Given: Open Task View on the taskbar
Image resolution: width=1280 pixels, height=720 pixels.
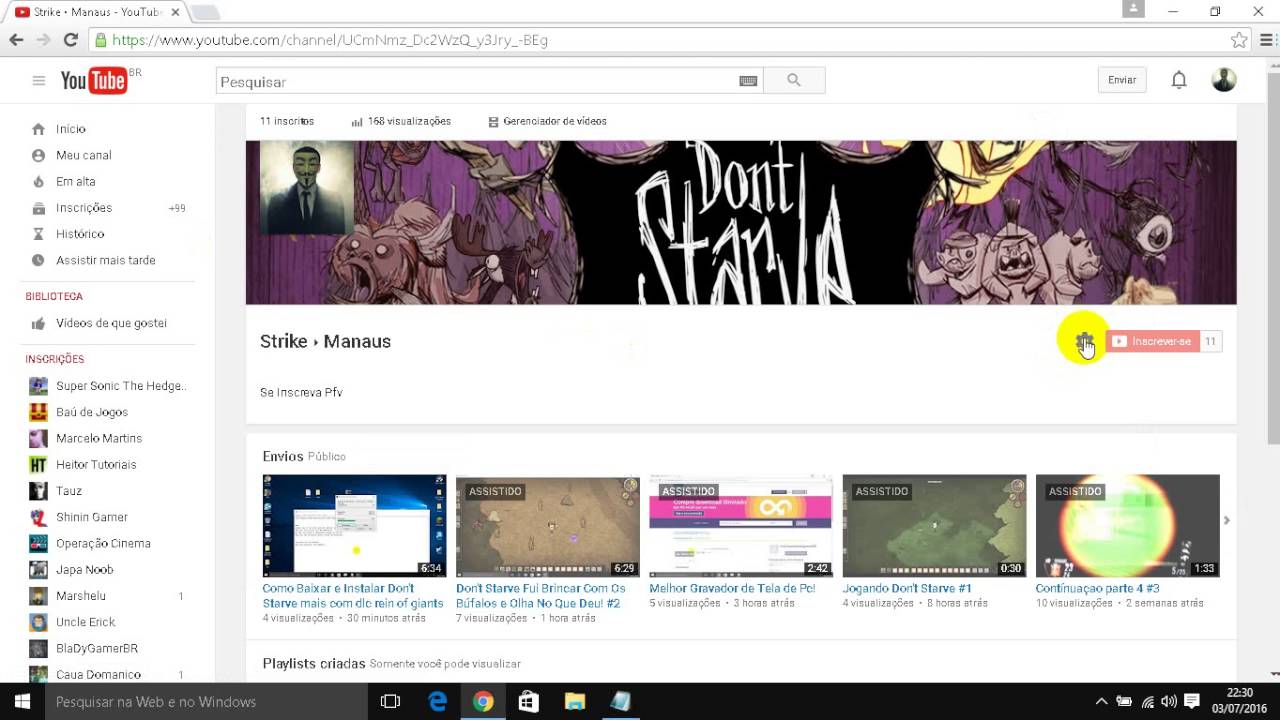Looking at the screenshot, I should click(x=391, y=702).
